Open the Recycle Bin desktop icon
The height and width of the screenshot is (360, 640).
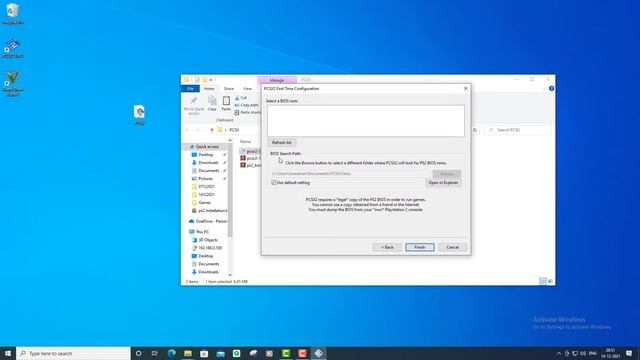click(13, 14)
